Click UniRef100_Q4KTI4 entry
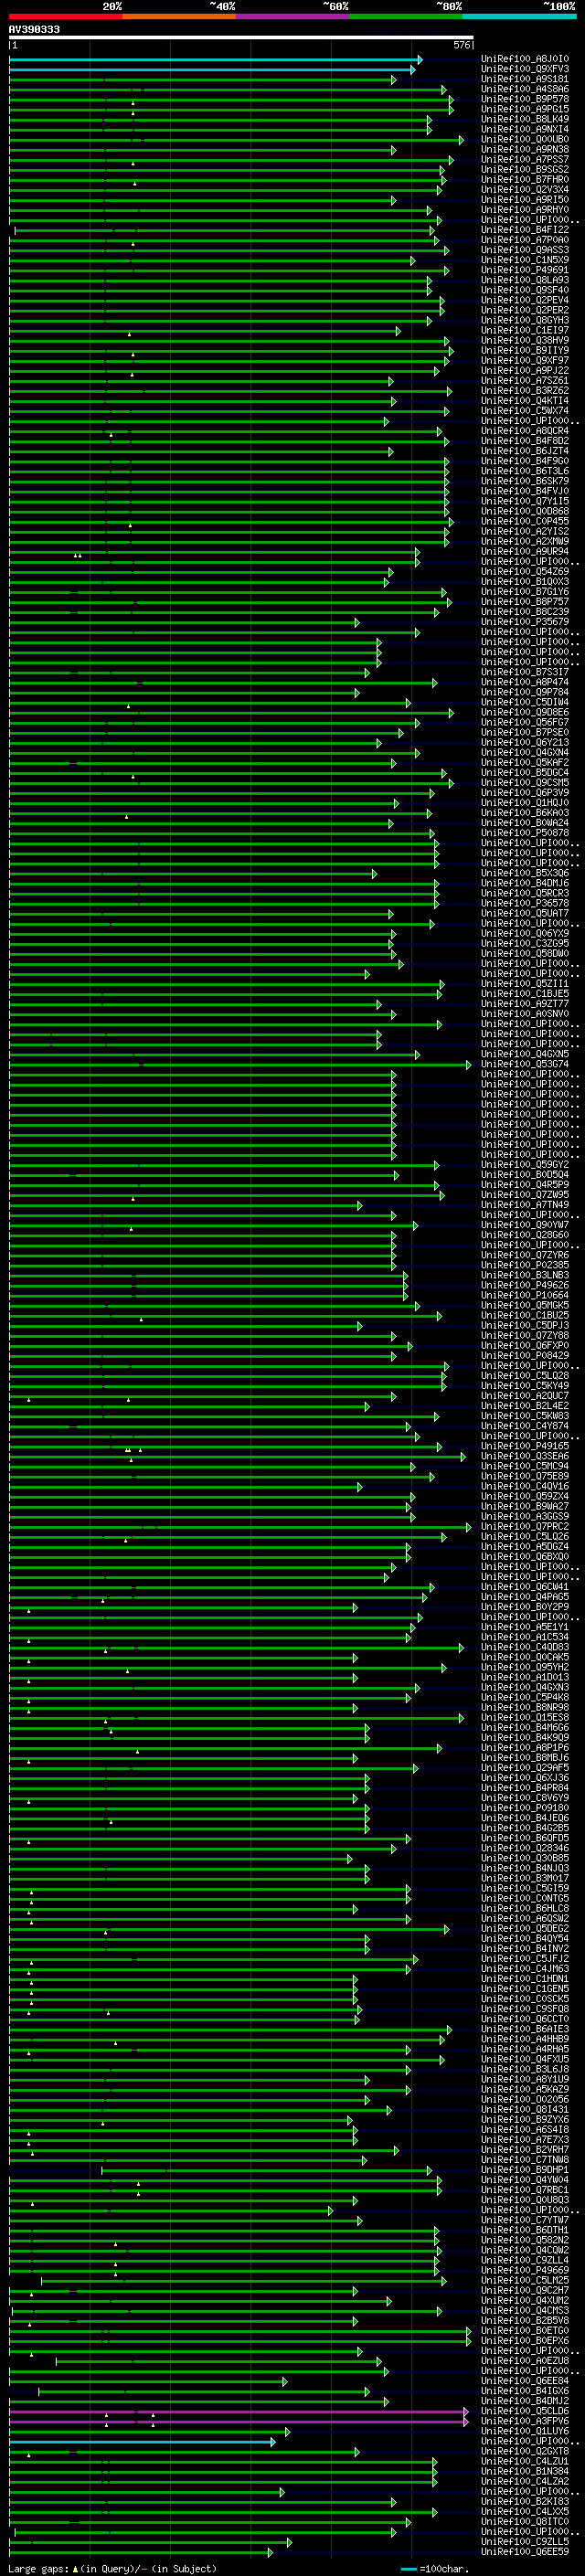Image resolution: width=585 pixels, height=2576 pixels. 525,400
